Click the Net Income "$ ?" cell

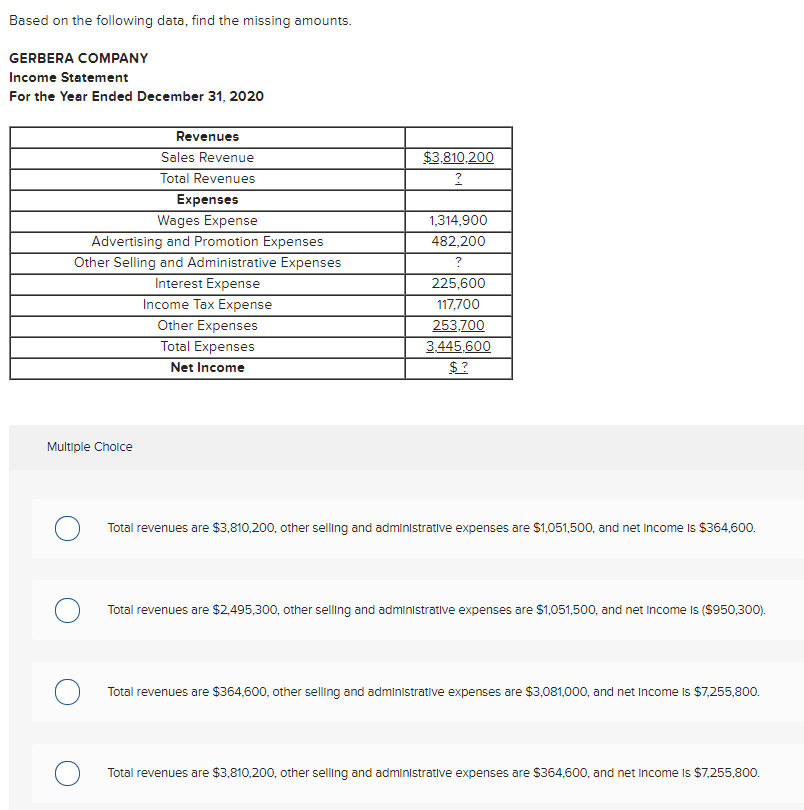pyautogui.click(x=458, y=367)
